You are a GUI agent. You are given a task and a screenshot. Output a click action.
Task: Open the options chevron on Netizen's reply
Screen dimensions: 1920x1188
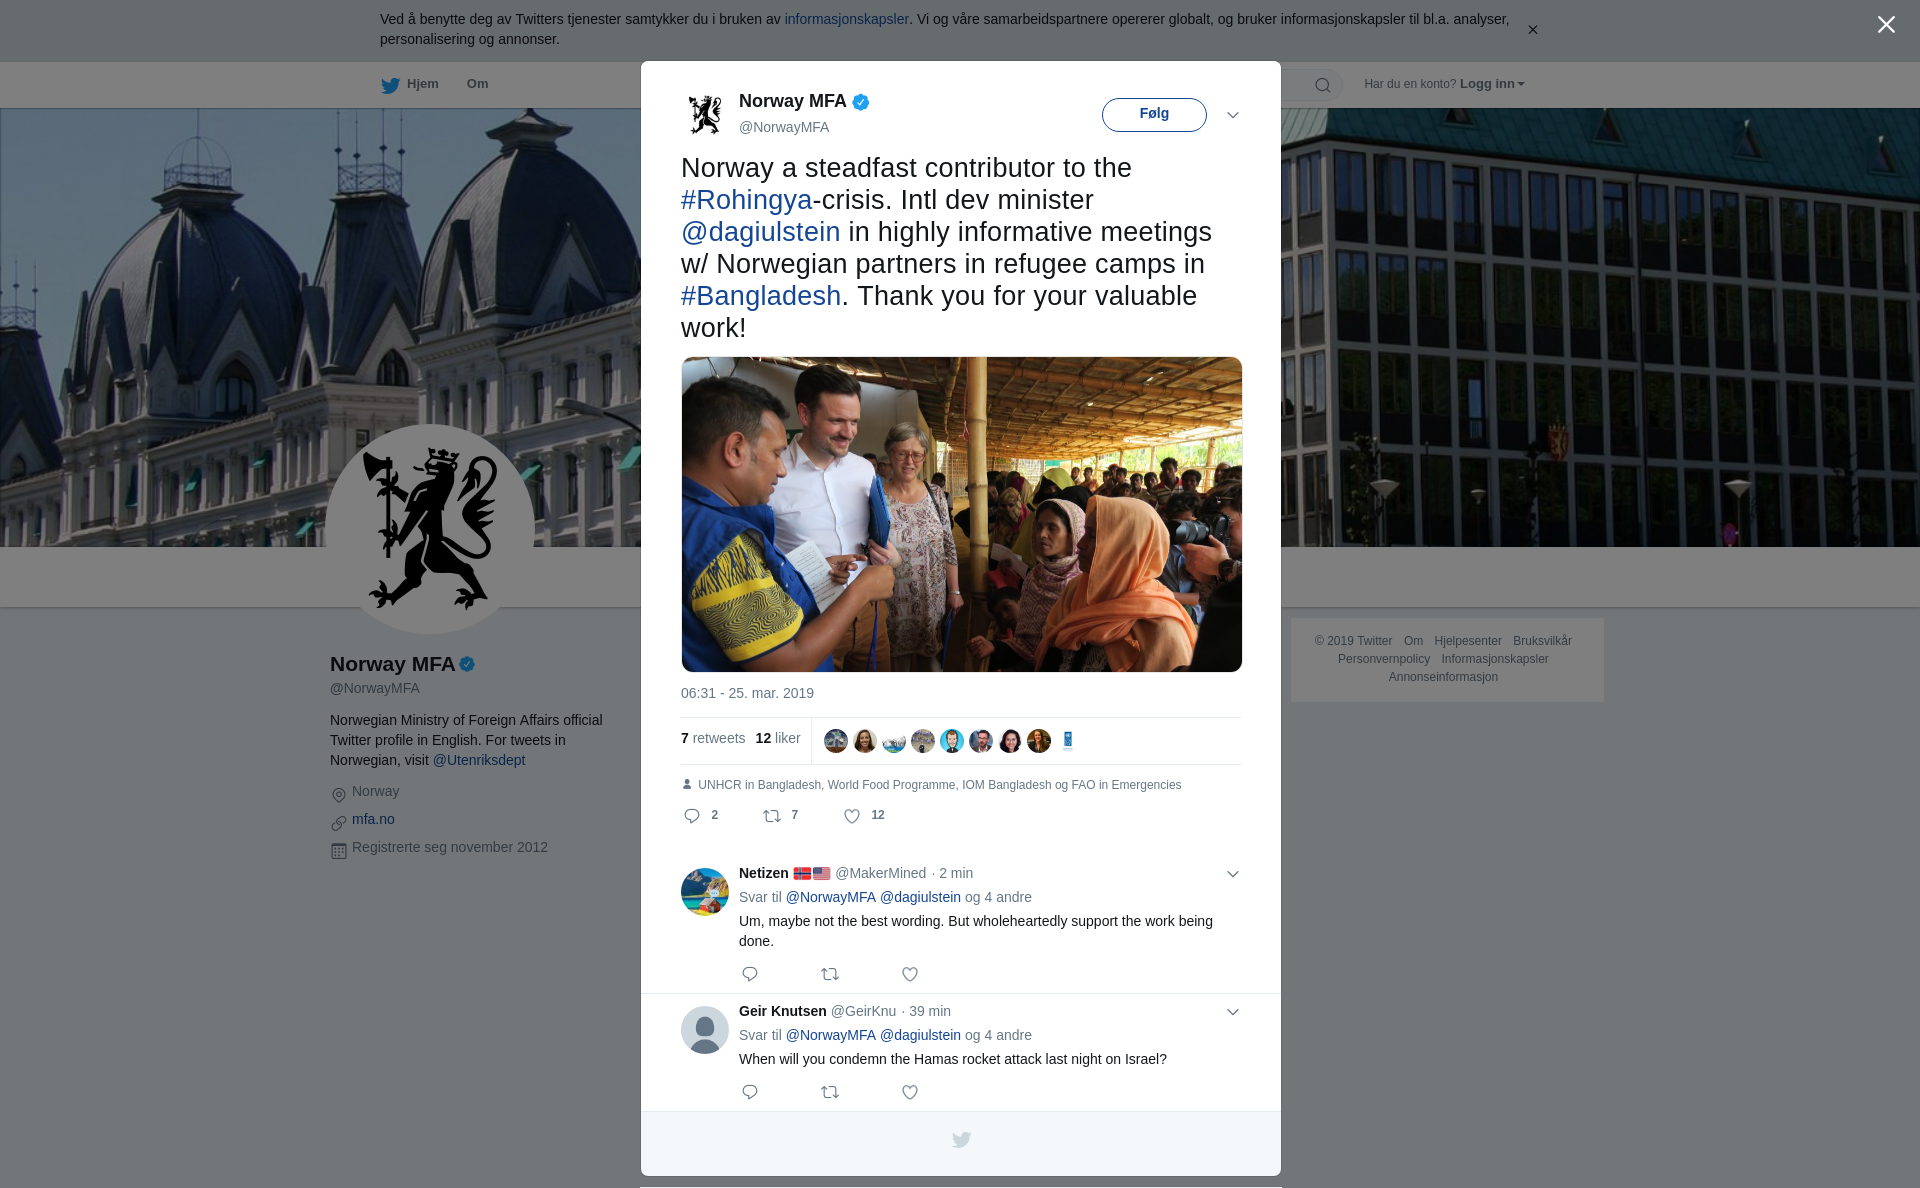(x=1233, y=874)
